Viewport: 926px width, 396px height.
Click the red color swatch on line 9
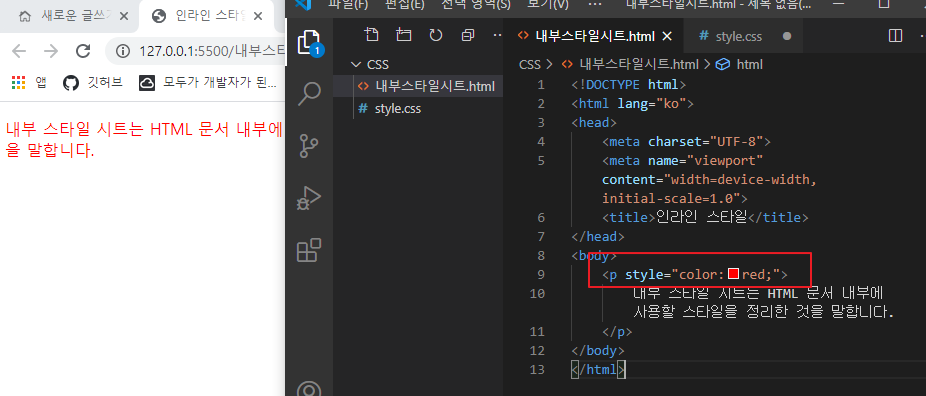click(733, 274)
